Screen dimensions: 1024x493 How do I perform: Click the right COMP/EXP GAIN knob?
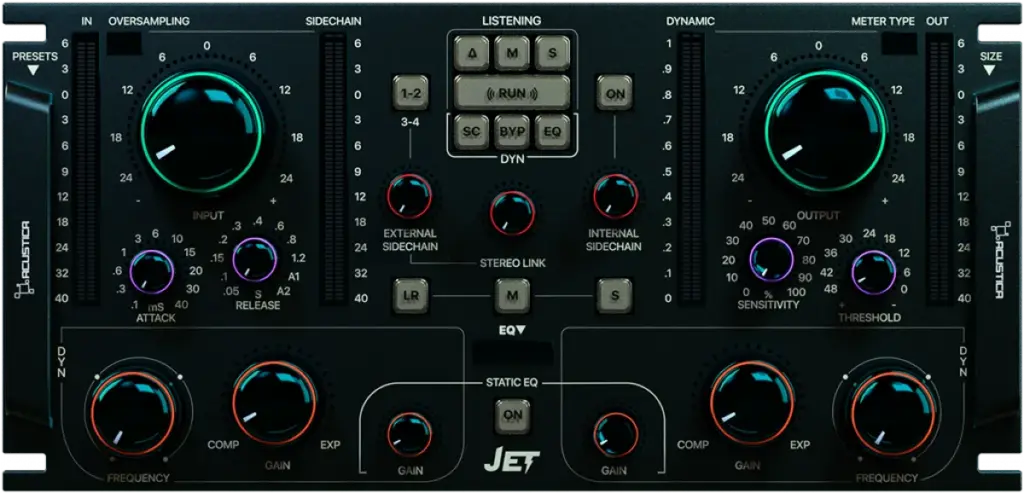pyautogui.click(x=752, y=402)
